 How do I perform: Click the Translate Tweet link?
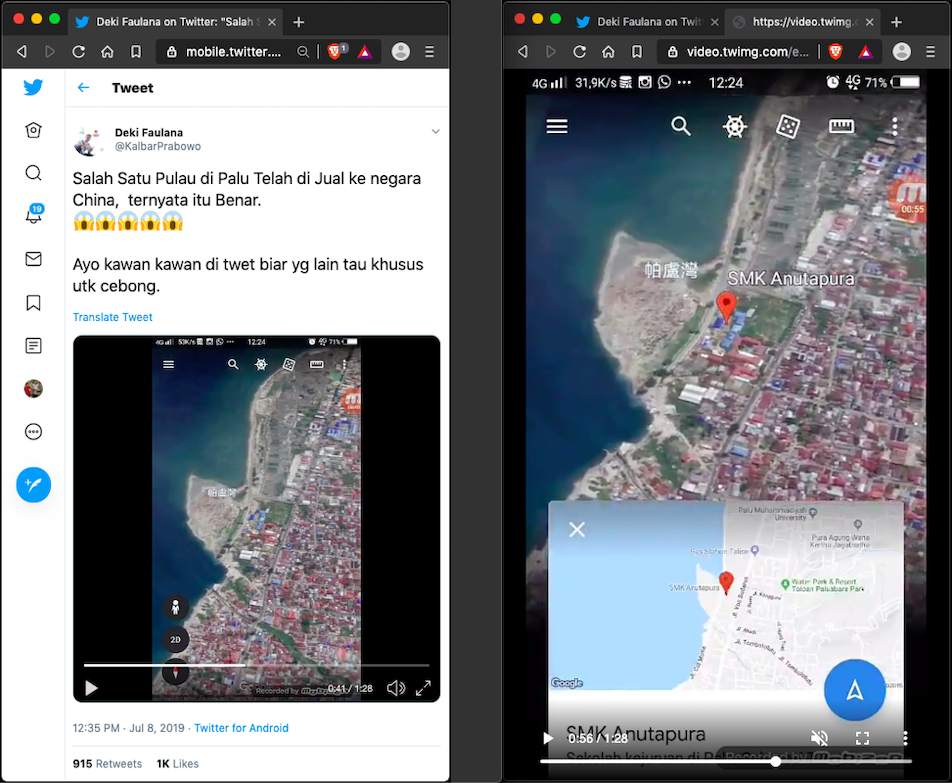(x=112, y=317)
